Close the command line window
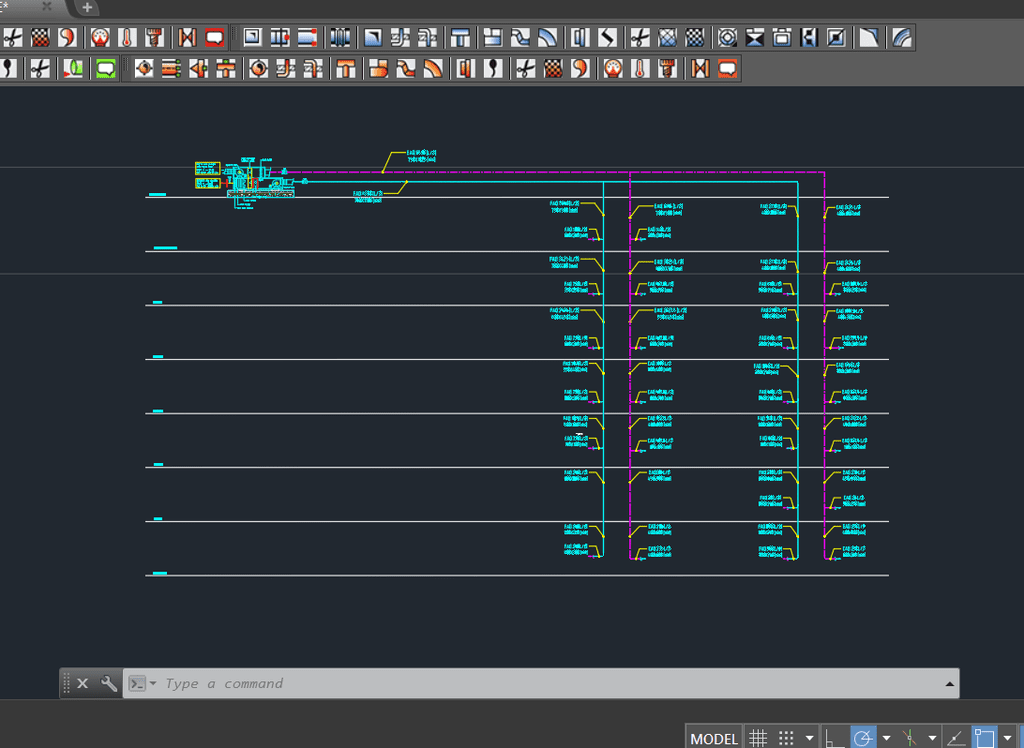Image resolution: width=1024 pixels, height=748 pixels. tap(83, 683)
